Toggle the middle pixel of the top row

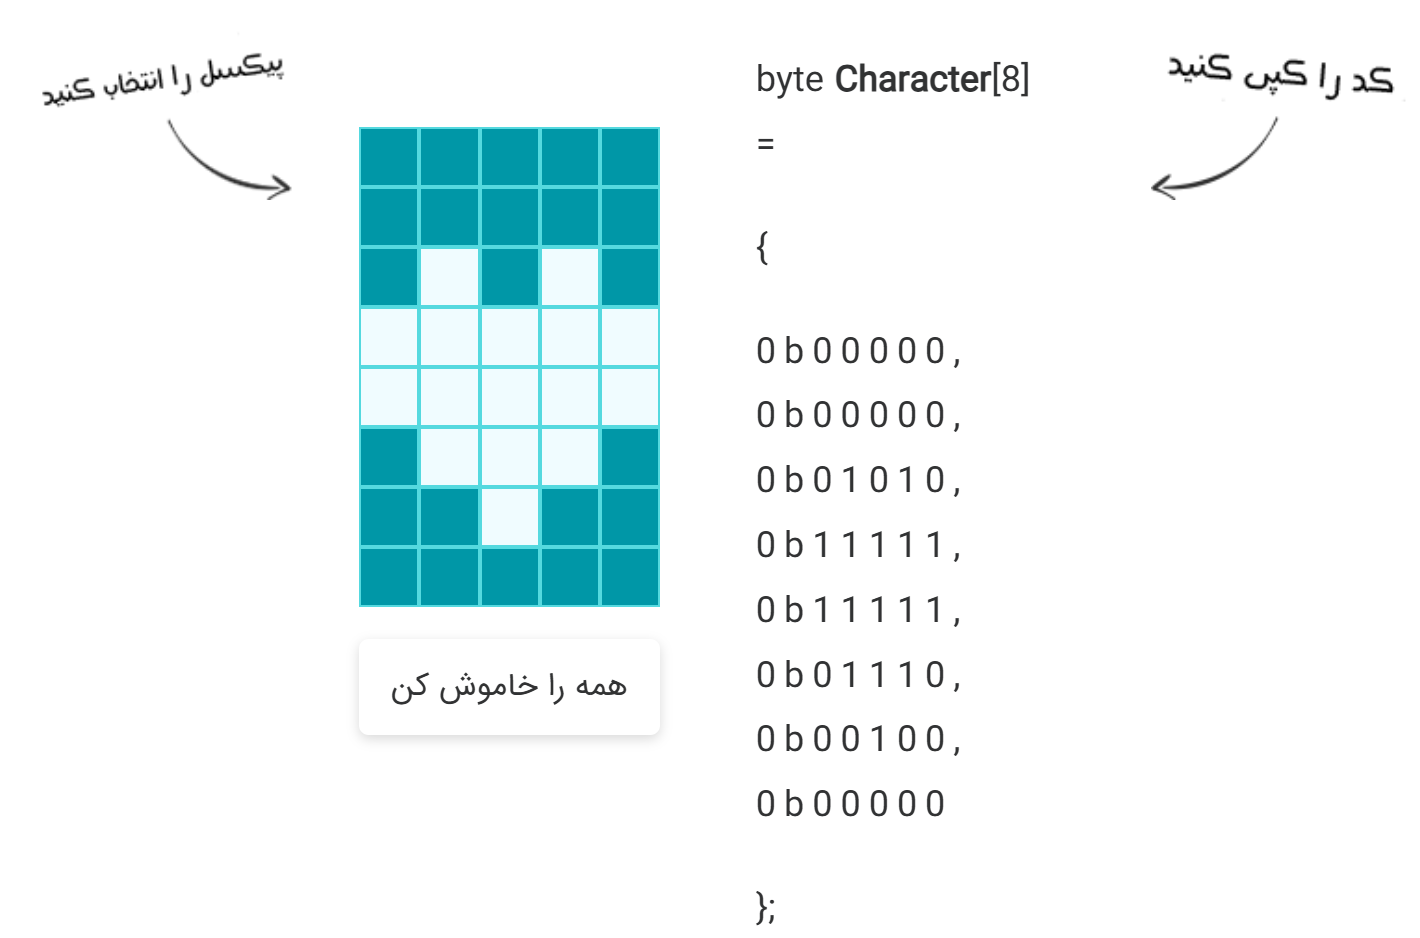pos(509,157)
